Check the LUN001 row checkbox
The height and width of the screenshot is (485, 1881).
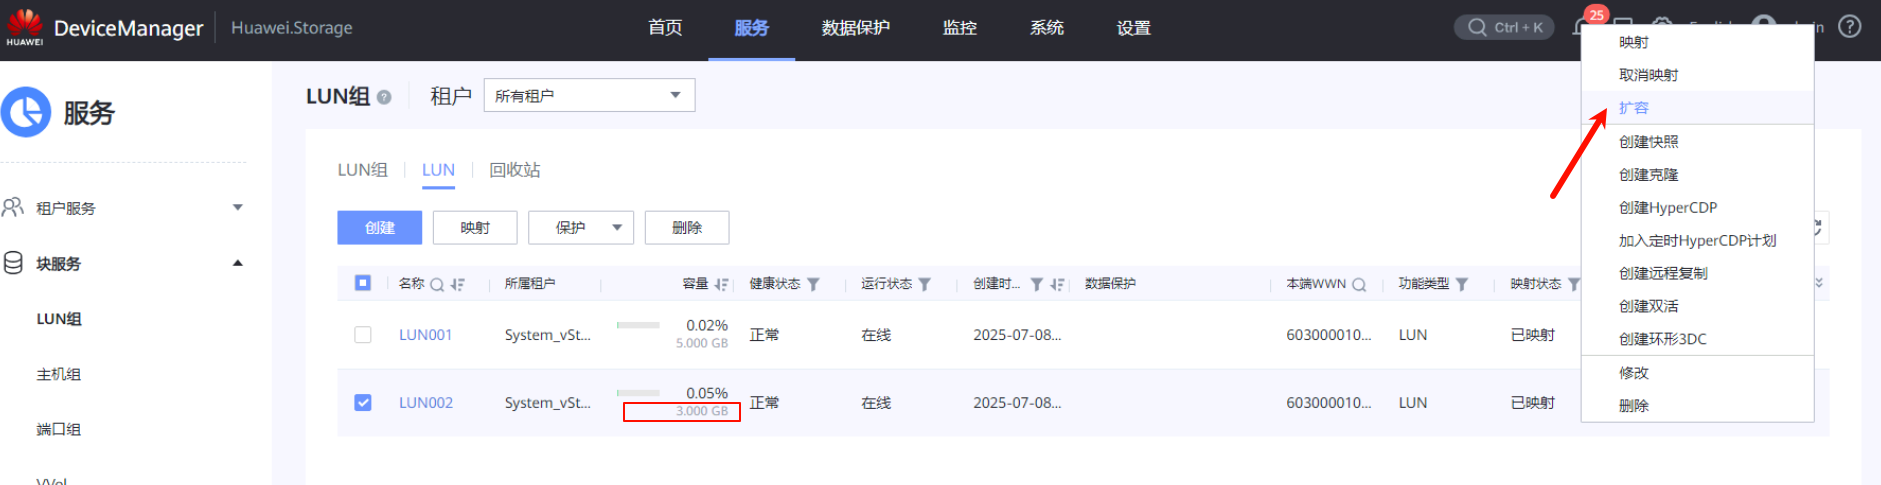pos(363,335)
